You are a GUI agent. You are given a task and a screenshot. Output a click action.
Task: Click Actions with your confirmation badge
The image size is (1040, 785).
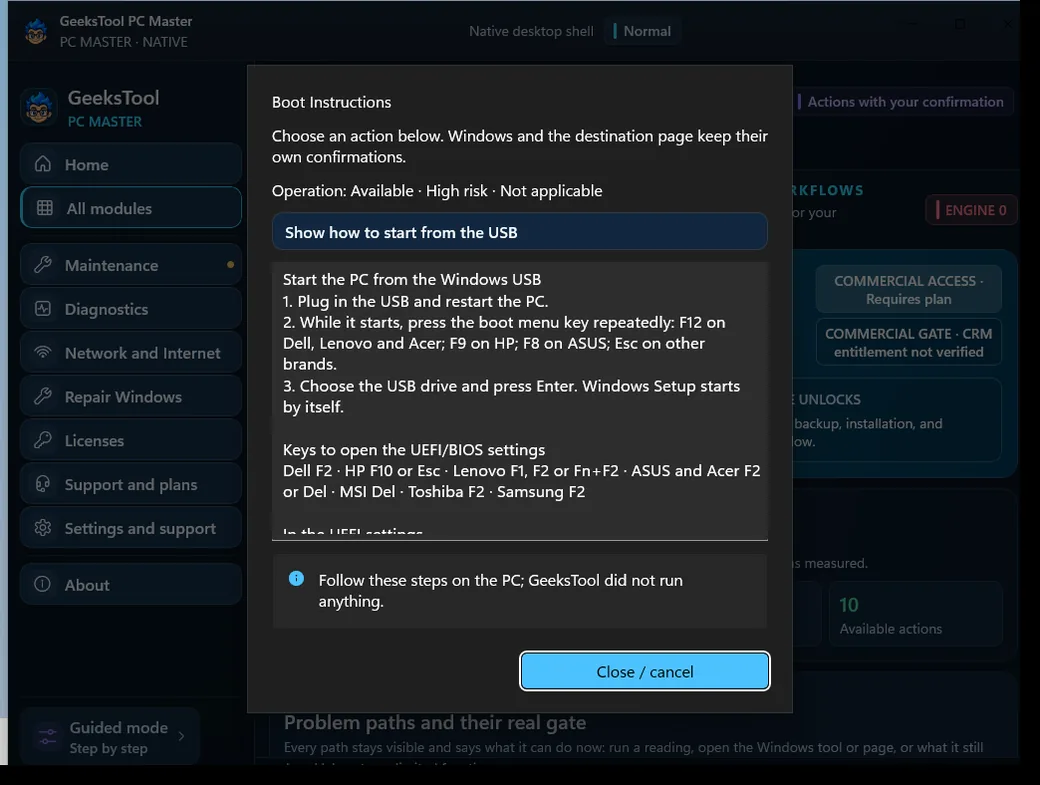(x=901, y=101)
